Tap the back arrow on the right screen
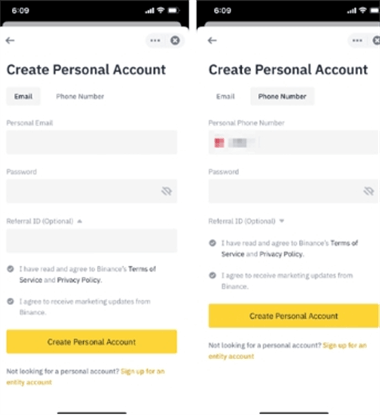Screen dimensions: 380x415 pos(212,40)
